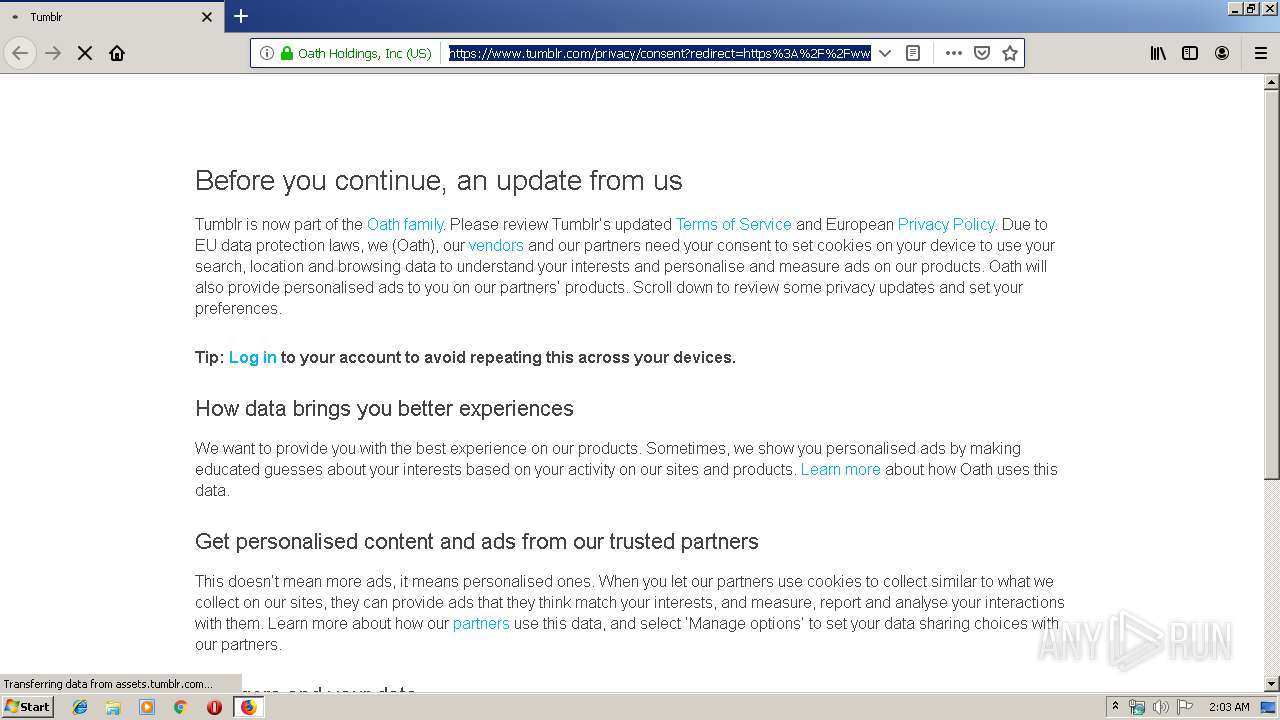Select the Firefox taskbar button
The image size is (1280, 720).
[x=248, y=707]
